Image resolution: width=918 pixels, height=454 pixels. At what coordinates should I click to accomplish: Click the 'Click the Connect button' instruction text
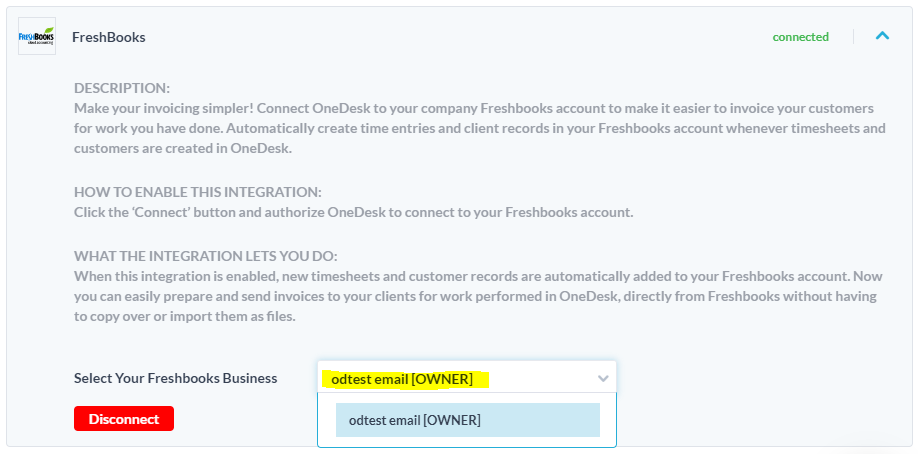pos(353,212)
